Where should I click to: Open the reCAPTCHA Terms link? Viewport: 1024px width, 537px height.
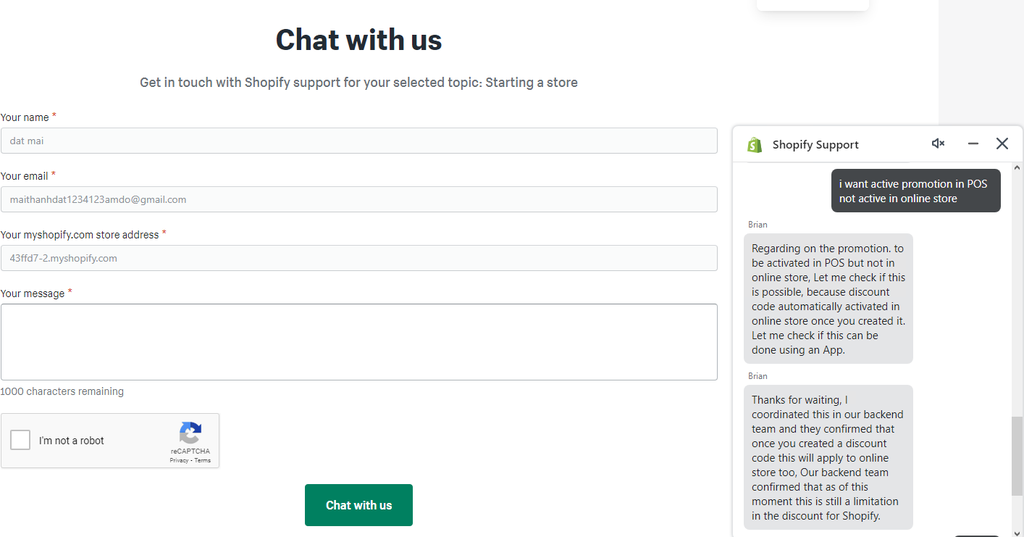pos(203,460)
